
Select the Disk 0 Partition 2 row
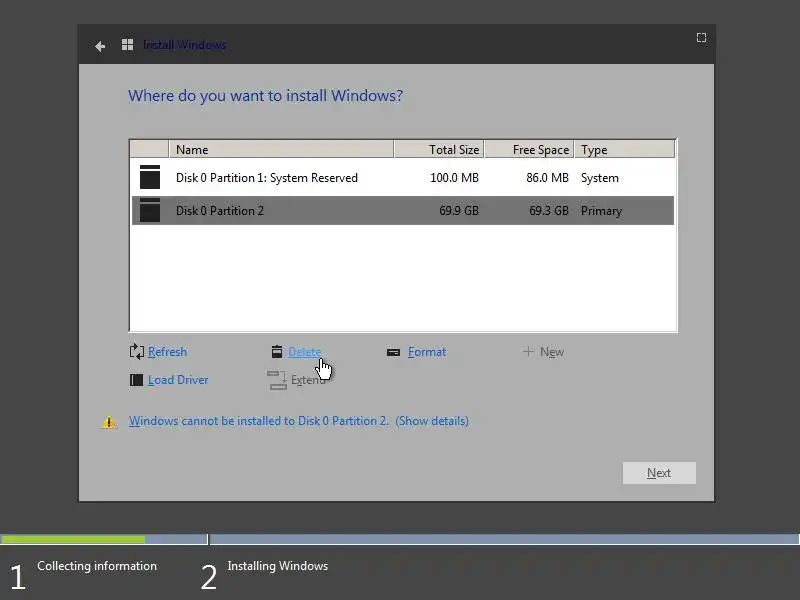point(403,210)
